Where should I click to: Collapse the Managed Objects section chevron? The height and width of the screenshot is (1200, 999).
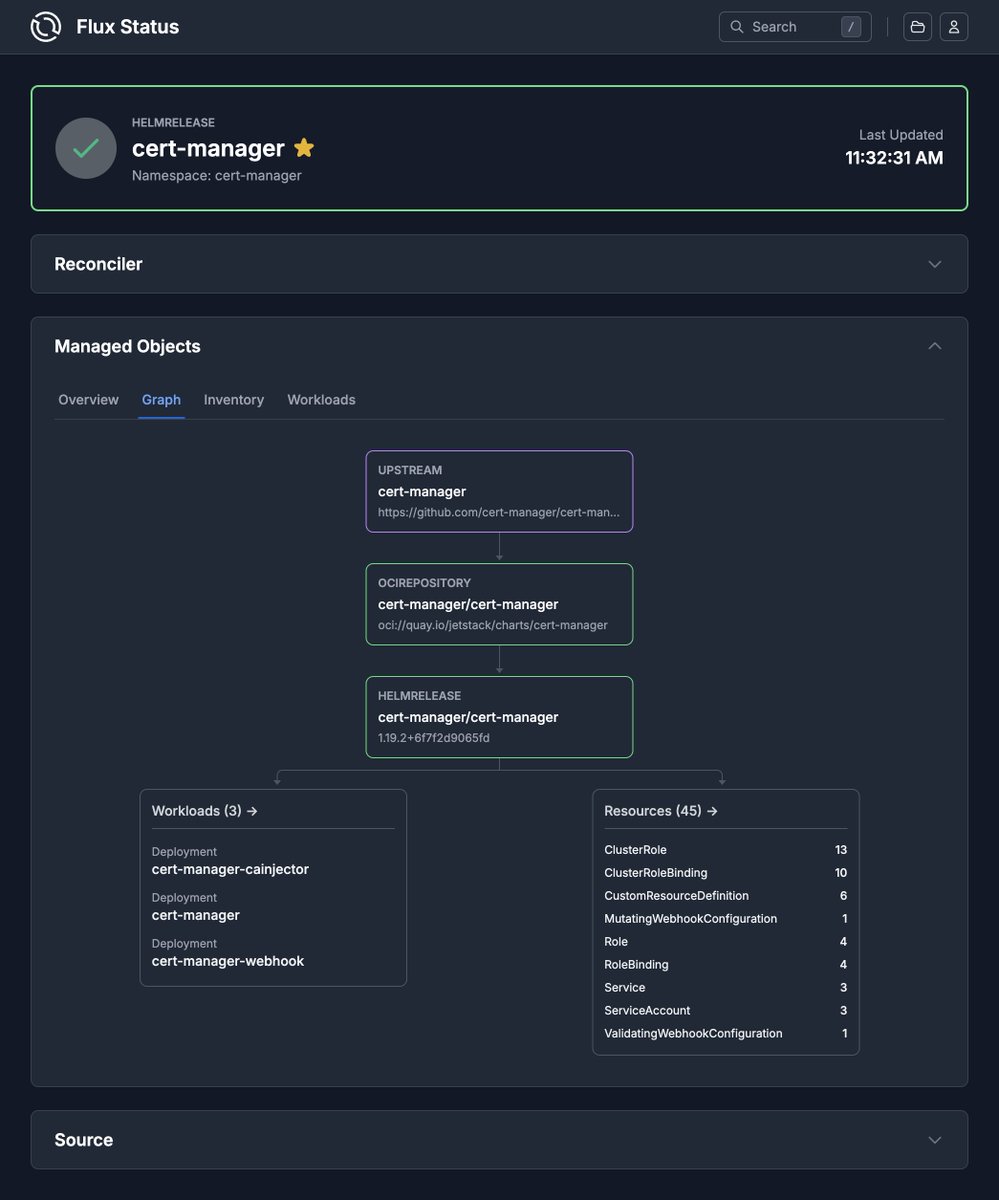point(935,346)
